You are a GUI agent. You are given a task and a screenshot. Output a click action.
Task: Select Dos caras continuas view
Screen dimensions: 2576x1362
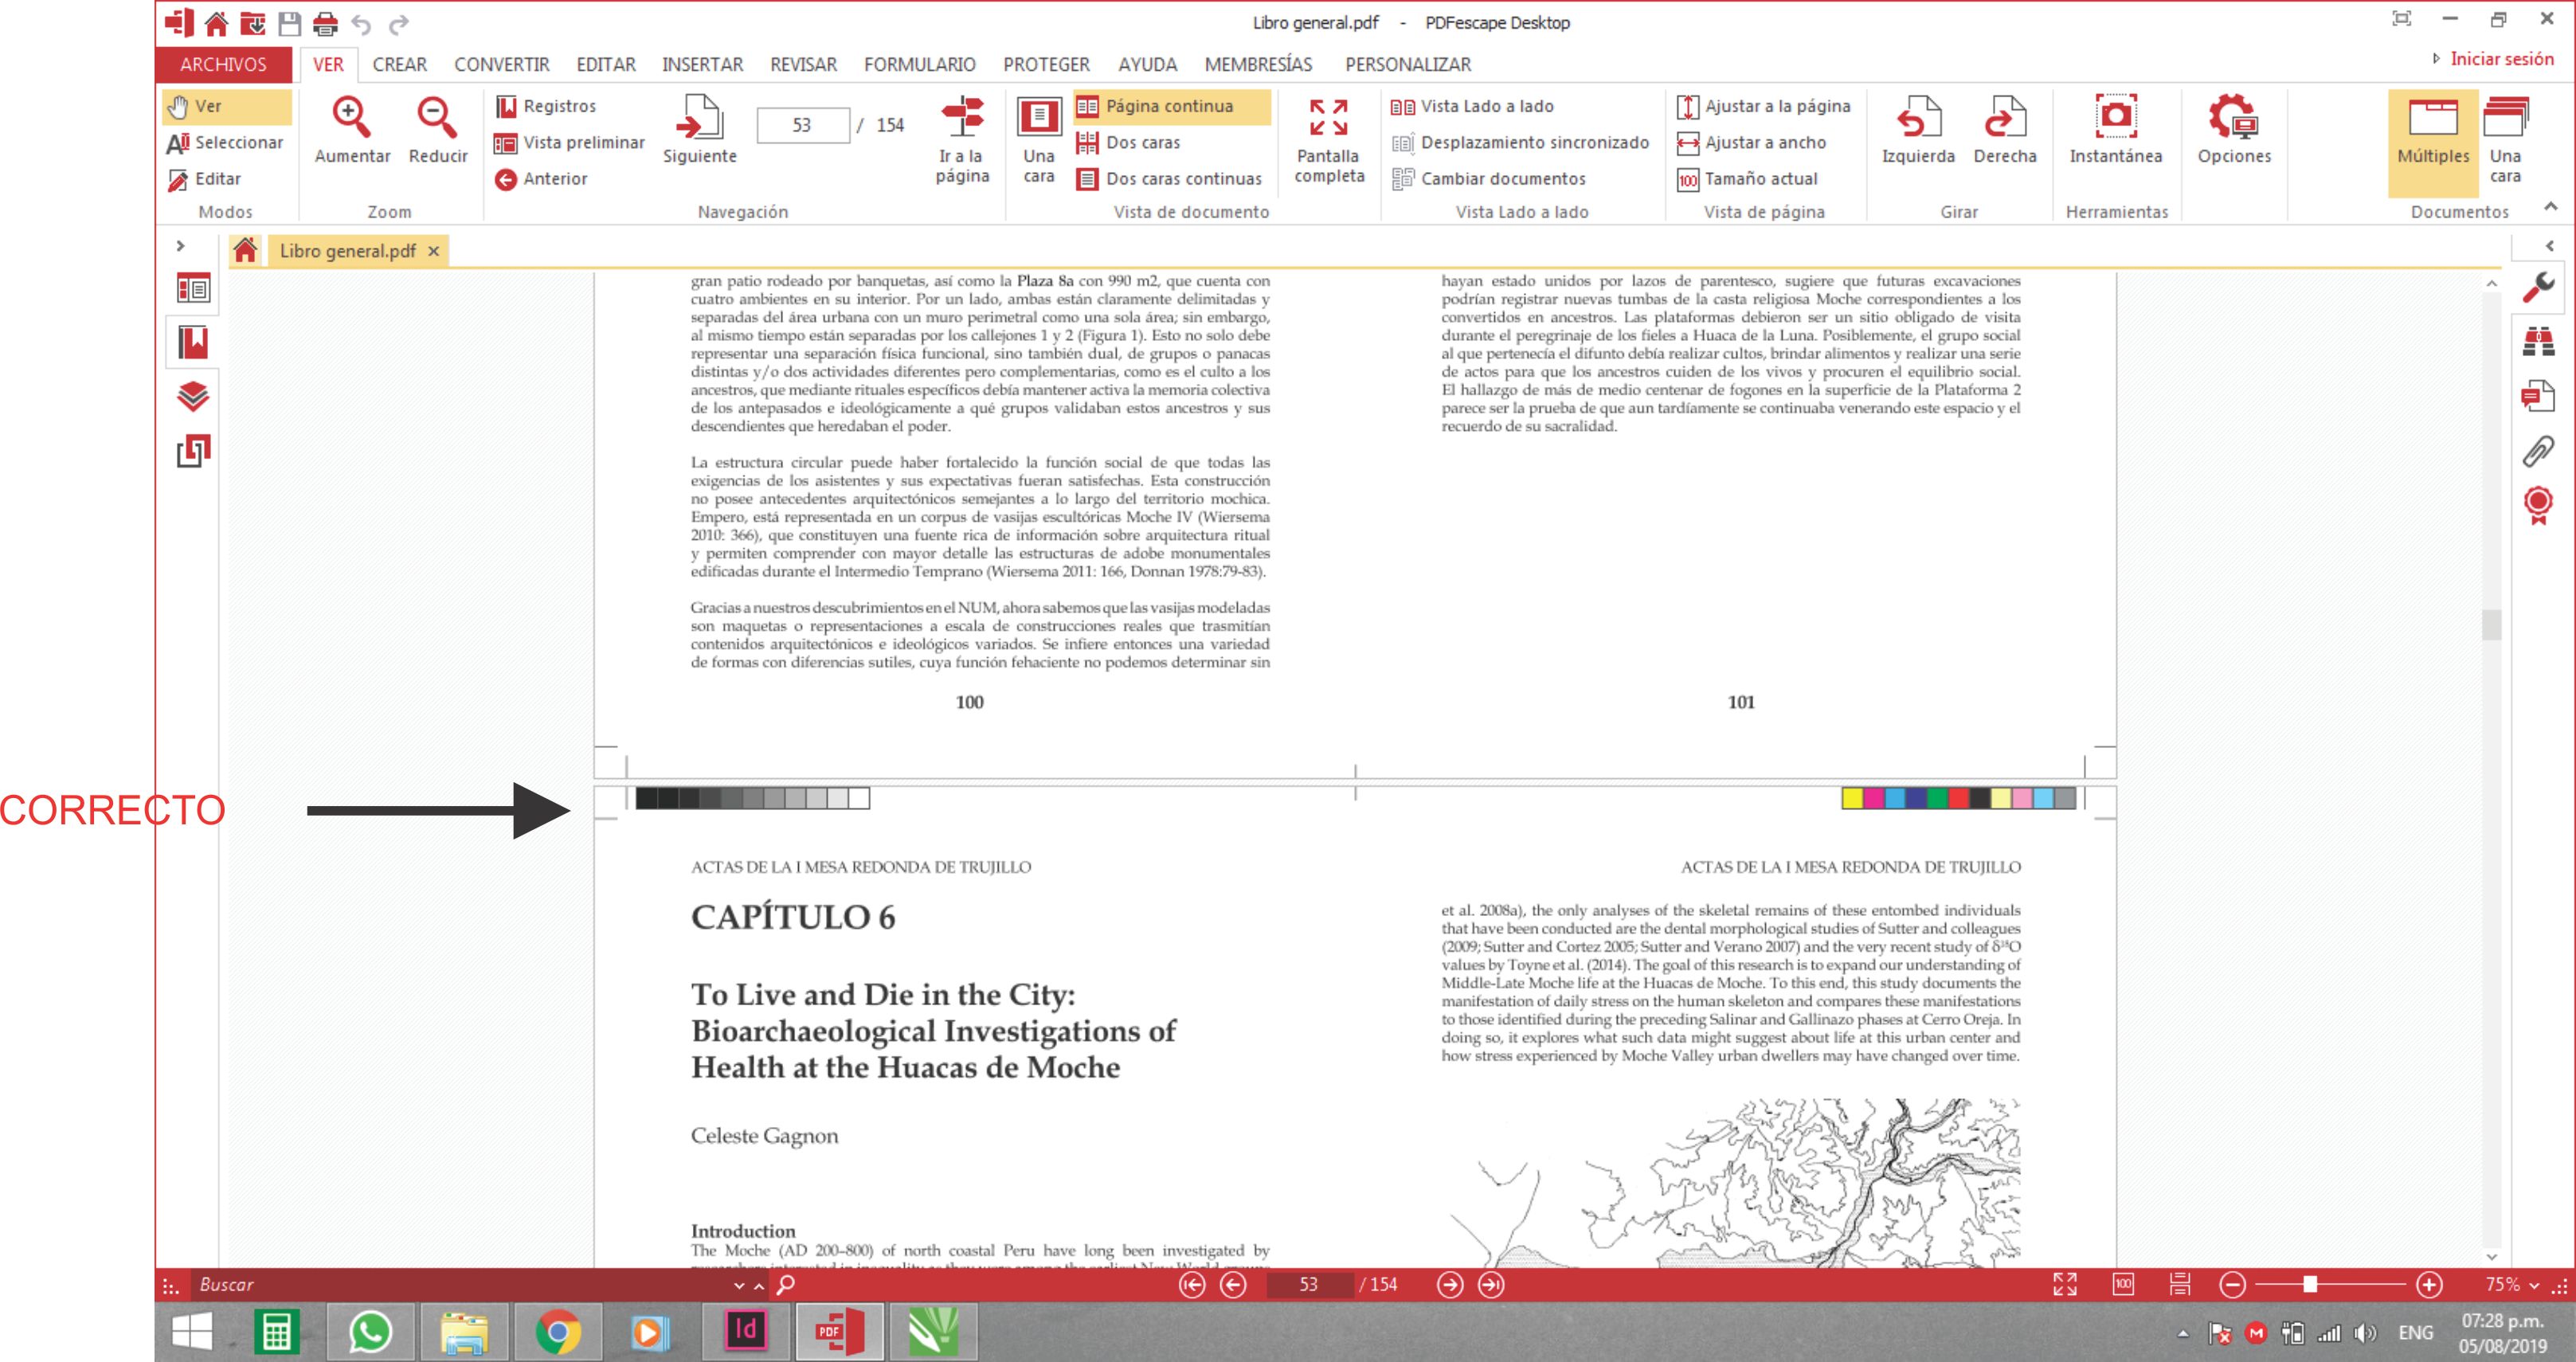[1169, 179]
